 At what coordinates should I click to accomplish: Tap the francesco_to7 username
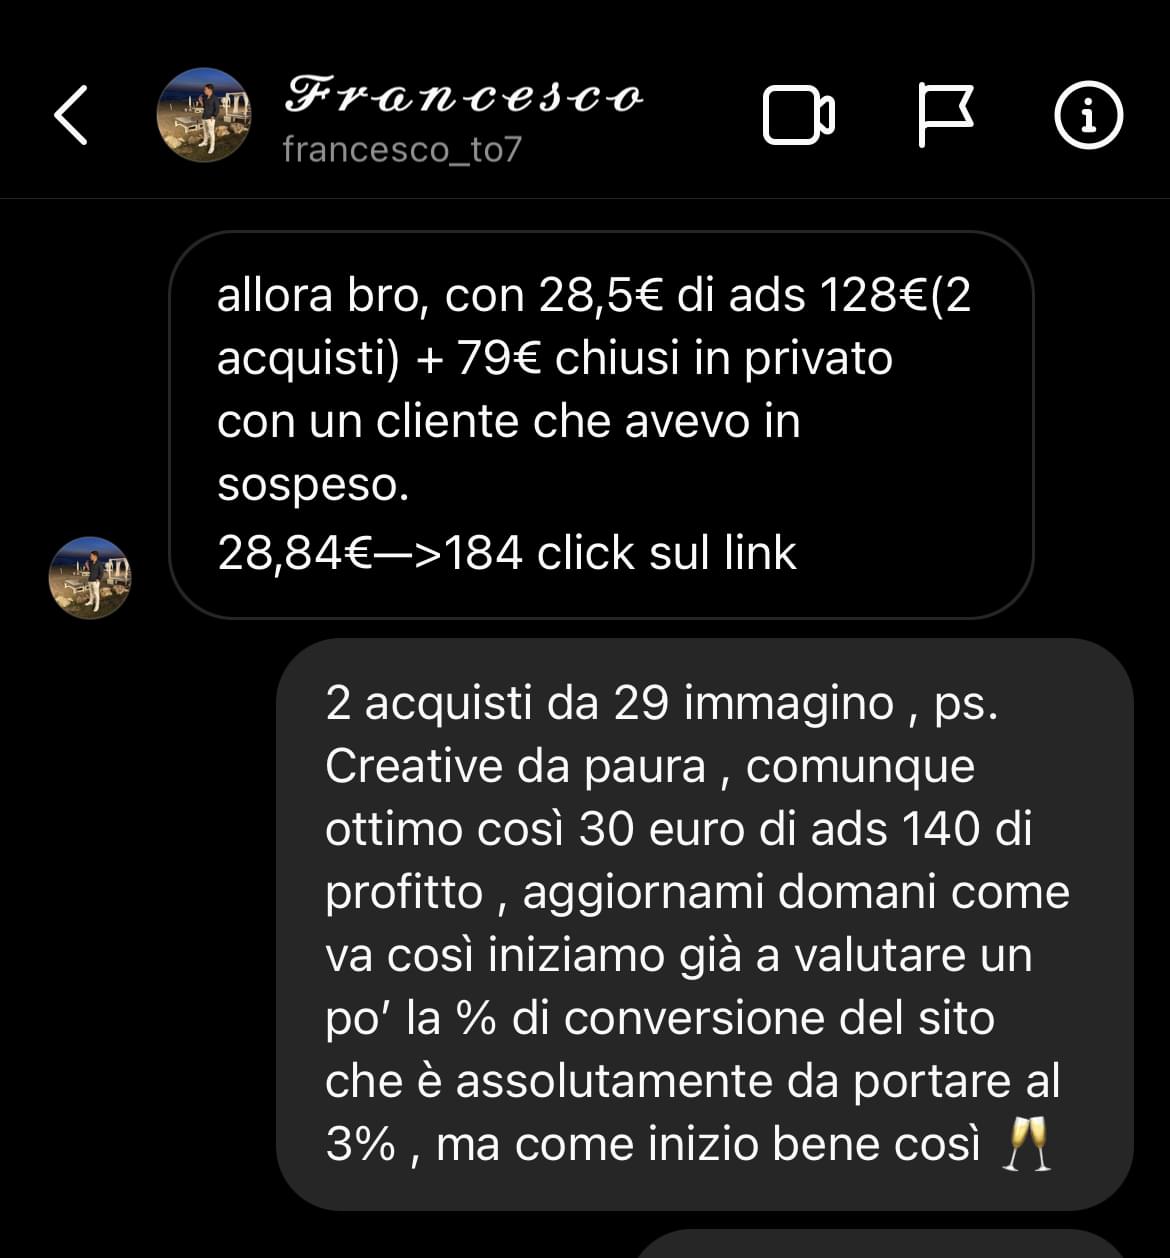(x=402, y=150)
